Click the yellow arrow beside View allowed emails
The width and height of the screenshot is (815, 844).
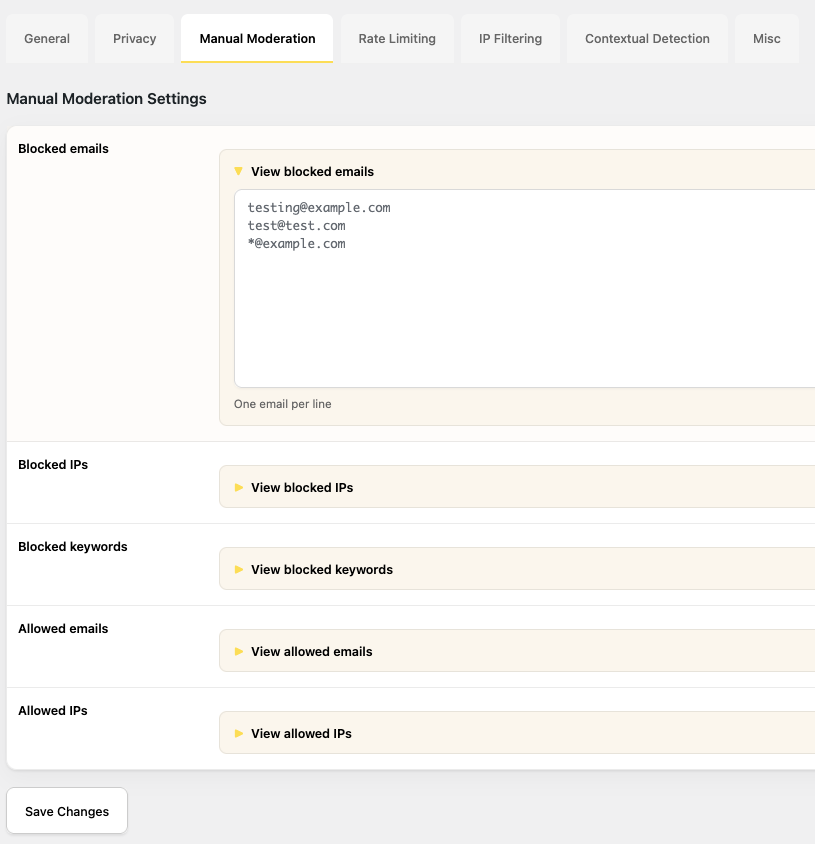coord(239,652)
